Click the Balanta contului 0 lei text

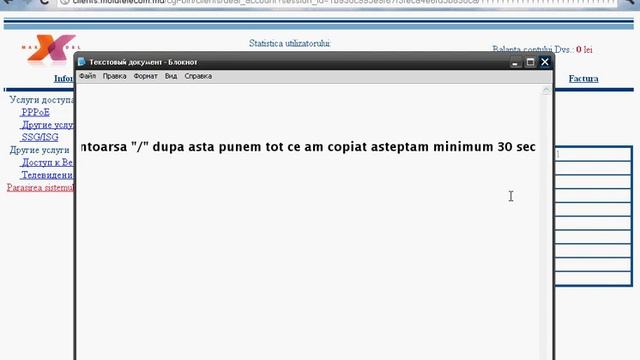(542, 49)
